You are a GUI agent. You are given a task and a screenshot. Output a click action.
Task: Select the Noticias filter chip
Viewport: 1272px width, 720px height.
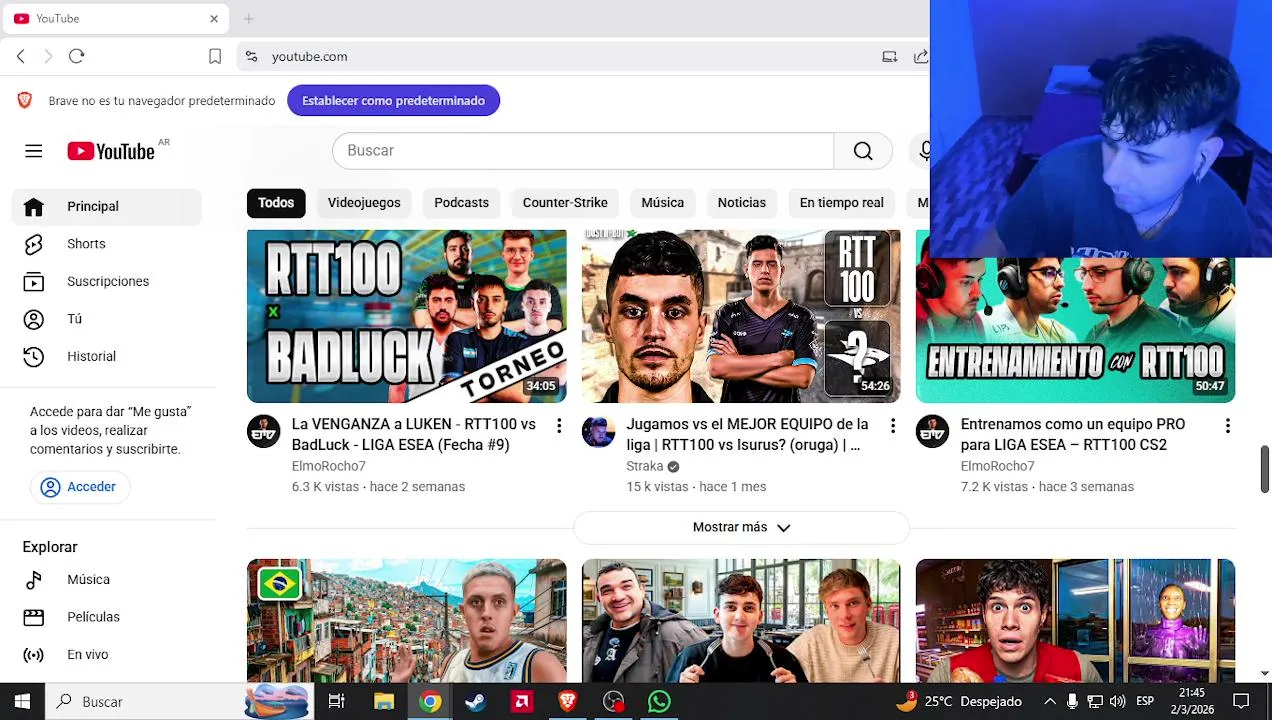pyautogui.click(x=741, y=203)
